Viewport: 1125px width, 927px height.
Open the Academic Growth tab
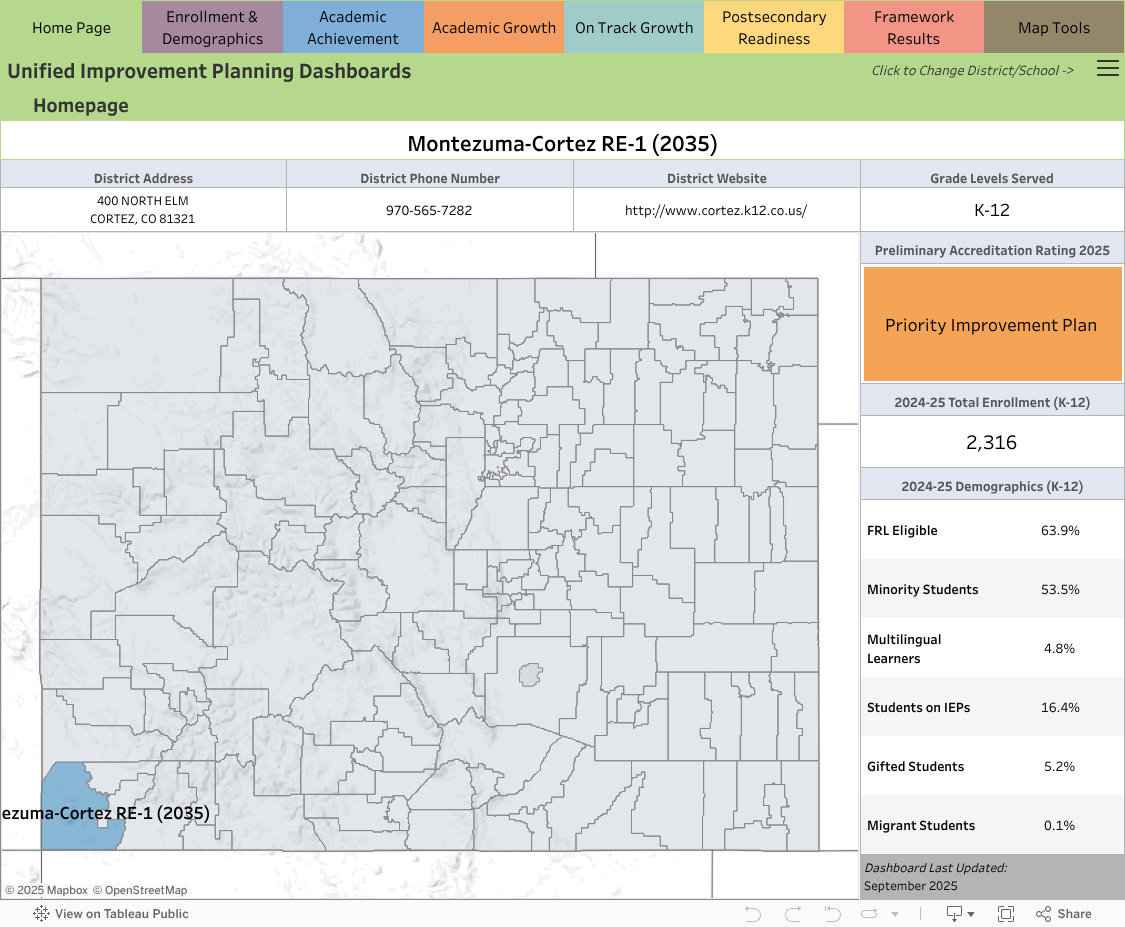click(494, 27)
